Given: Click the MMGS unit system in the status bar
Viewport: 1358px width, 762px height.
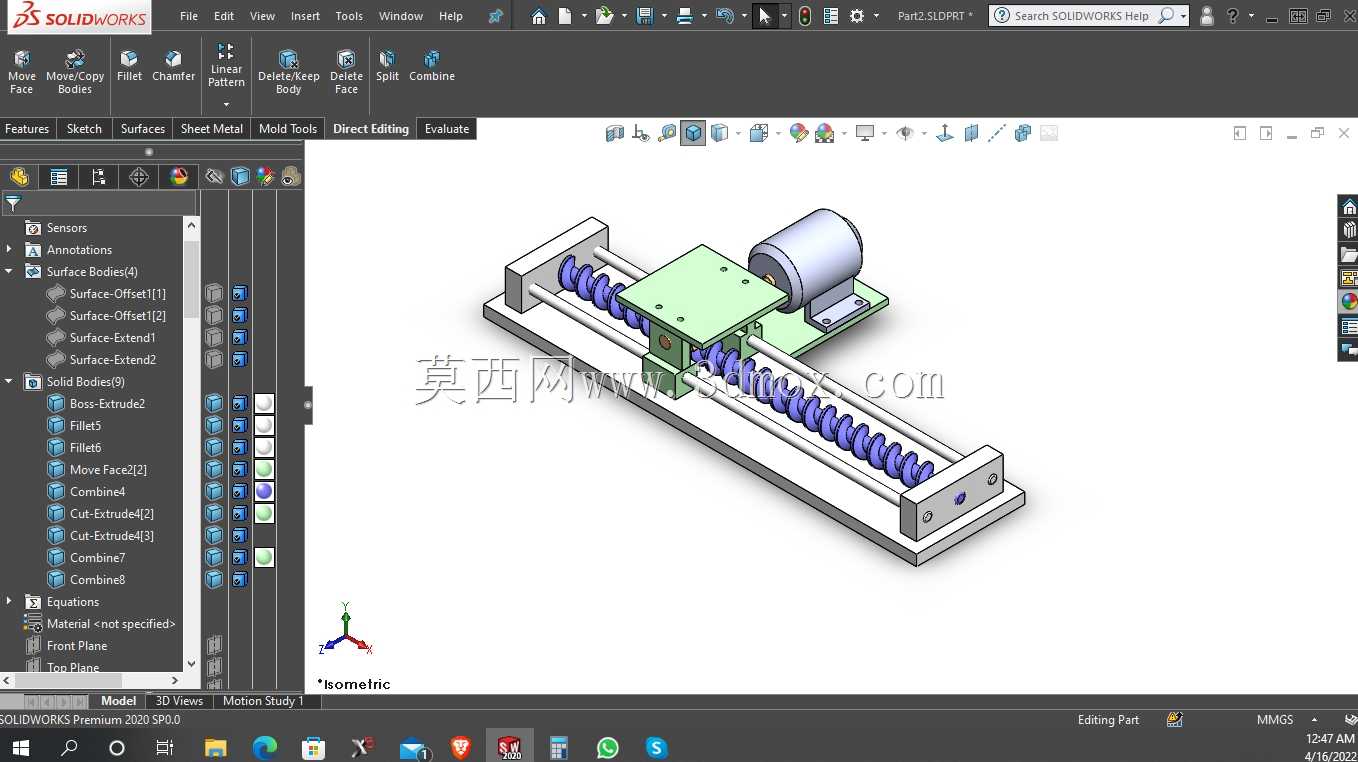Looking at the screenshot, I should click(x=1275, y=720).
